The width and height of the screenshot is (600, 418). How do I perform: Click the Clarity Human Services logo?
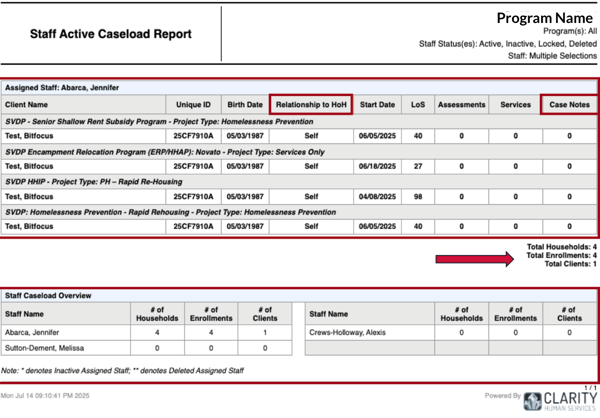click(x=559, y=400)
